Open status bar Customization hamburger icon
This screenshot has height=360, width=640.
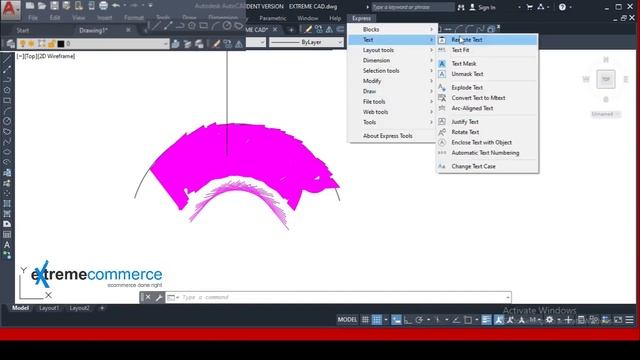point(629,320)
